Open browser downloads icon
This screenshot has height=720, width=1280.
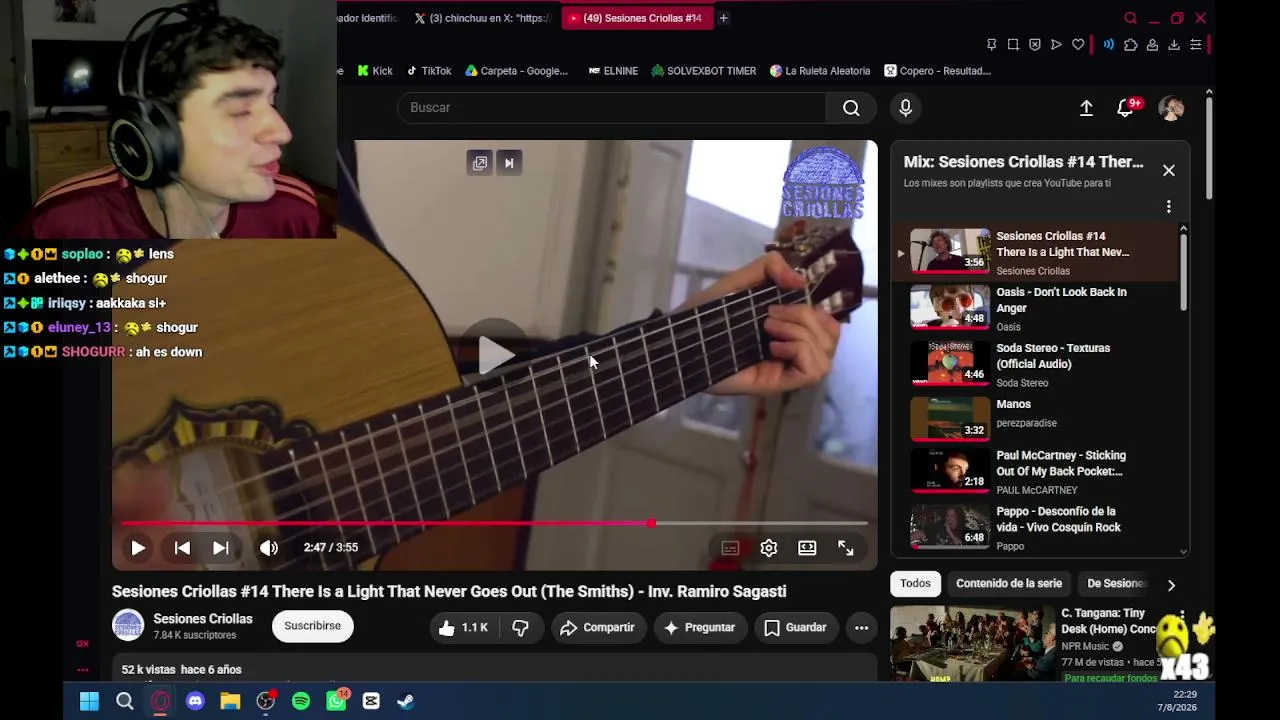[x=1174, y=45]
